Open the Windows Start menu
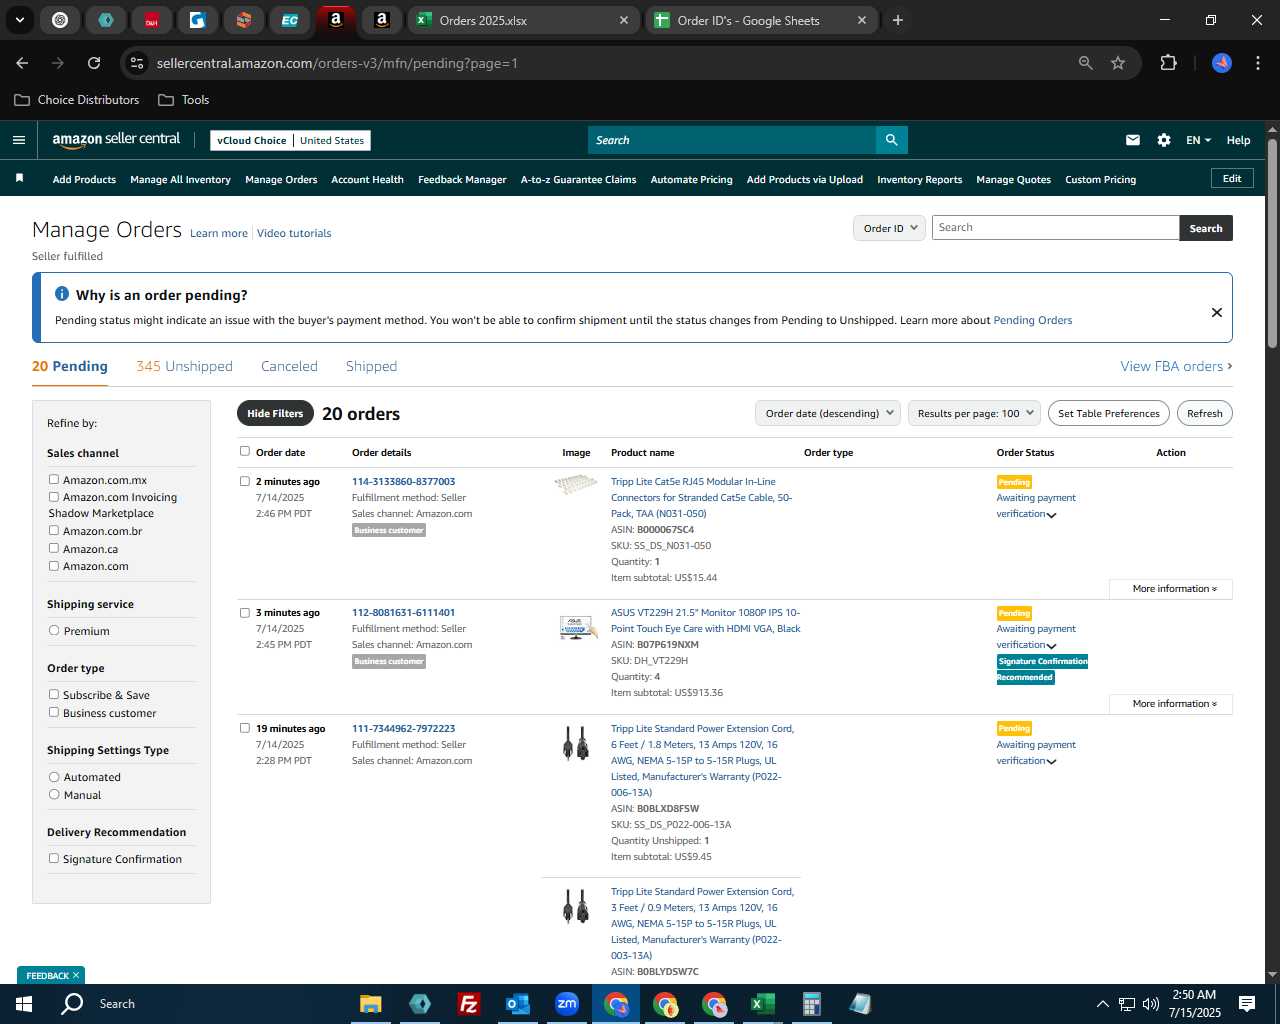This screenshot has height=1024, width=1280. click(x=24, y=1004)
